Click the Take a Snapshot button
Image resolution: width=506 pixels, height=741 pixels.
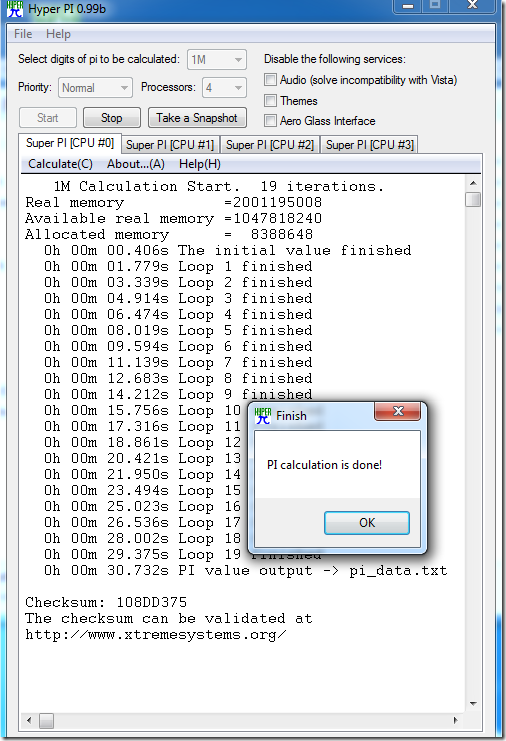pyautogui.click(x=197, y=118)
